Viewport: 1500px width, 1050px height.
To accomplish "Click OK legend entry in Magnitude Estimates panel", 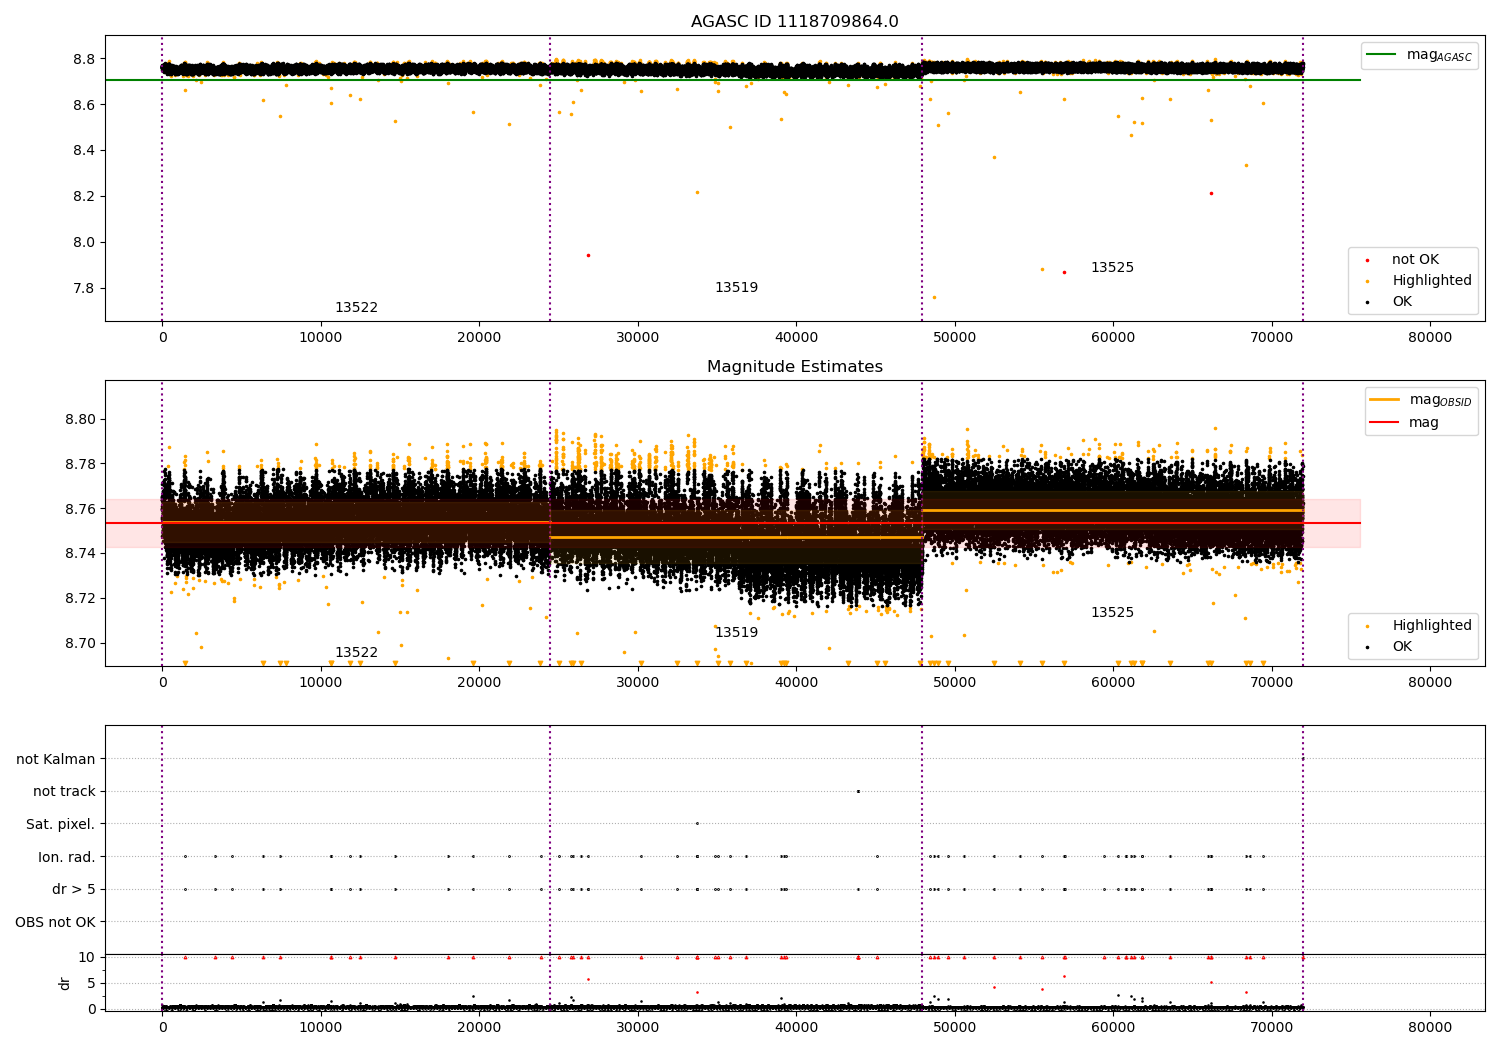I will click(1402, 647).
